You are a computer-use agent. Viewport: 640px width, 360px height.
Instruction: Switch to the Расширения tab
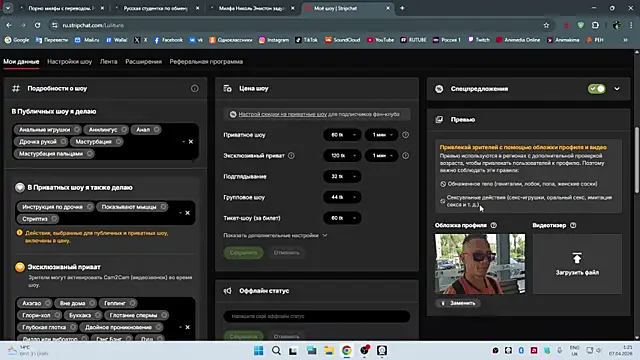tap(143, 62)
